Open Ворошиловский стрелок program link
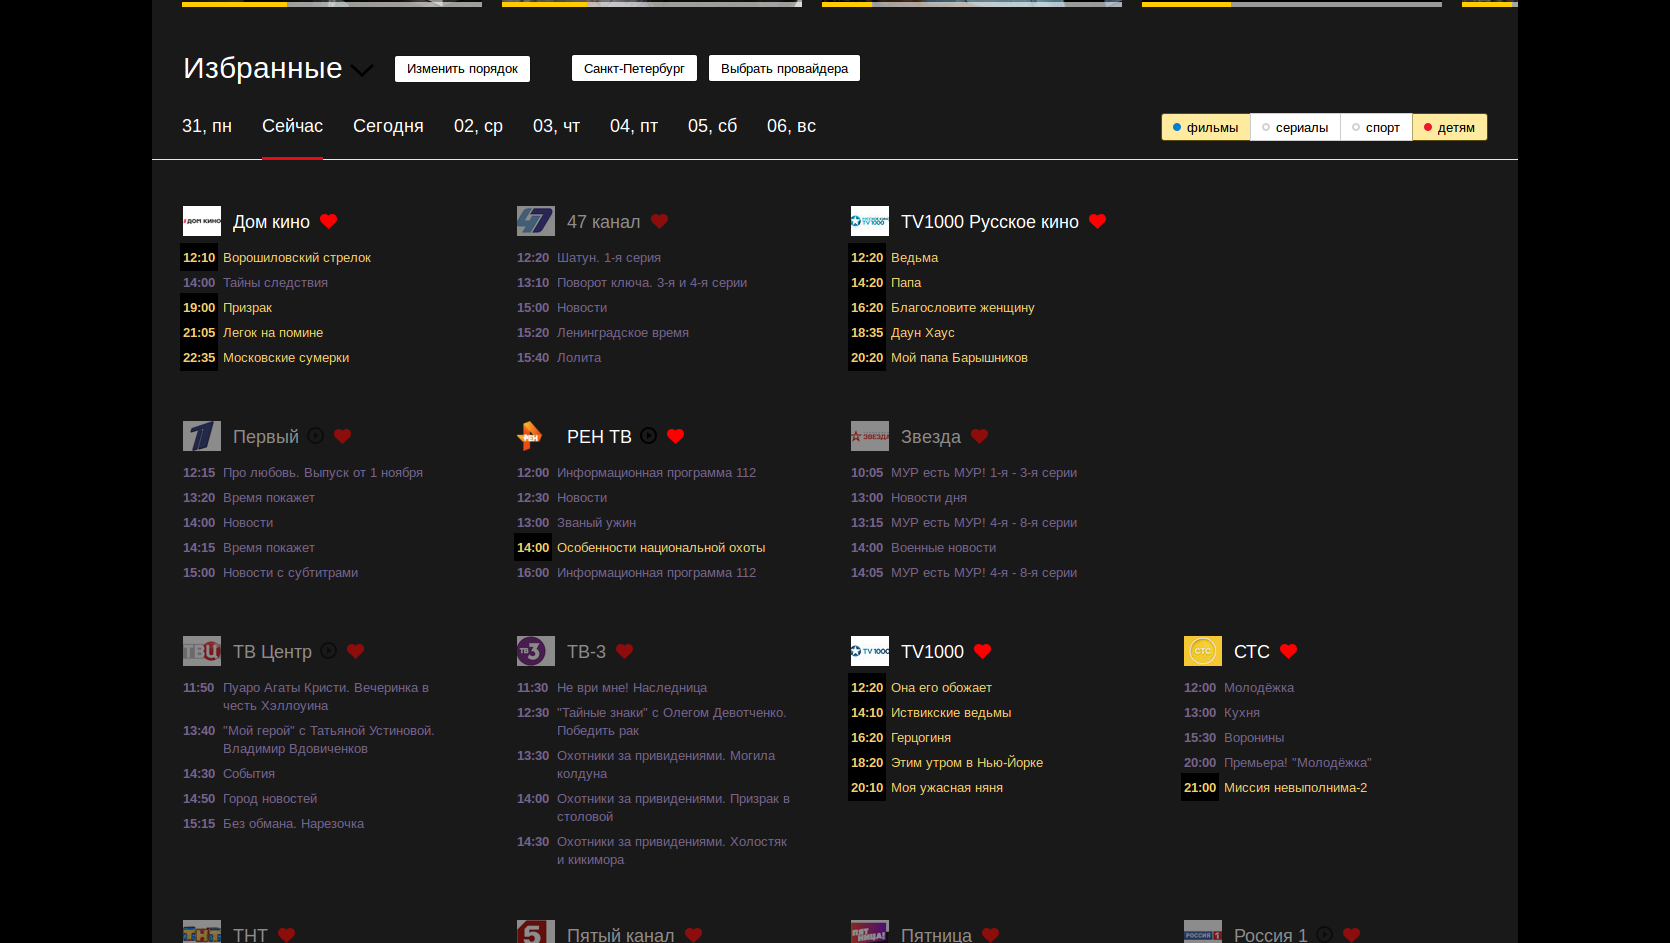 click(297, 258)
